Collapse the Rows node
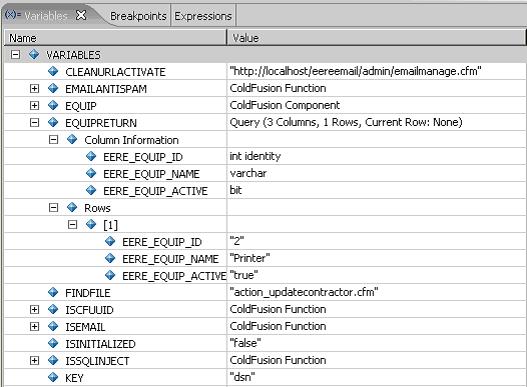The height and width of the screenshot is (387, 527). (x=53, y=207)
